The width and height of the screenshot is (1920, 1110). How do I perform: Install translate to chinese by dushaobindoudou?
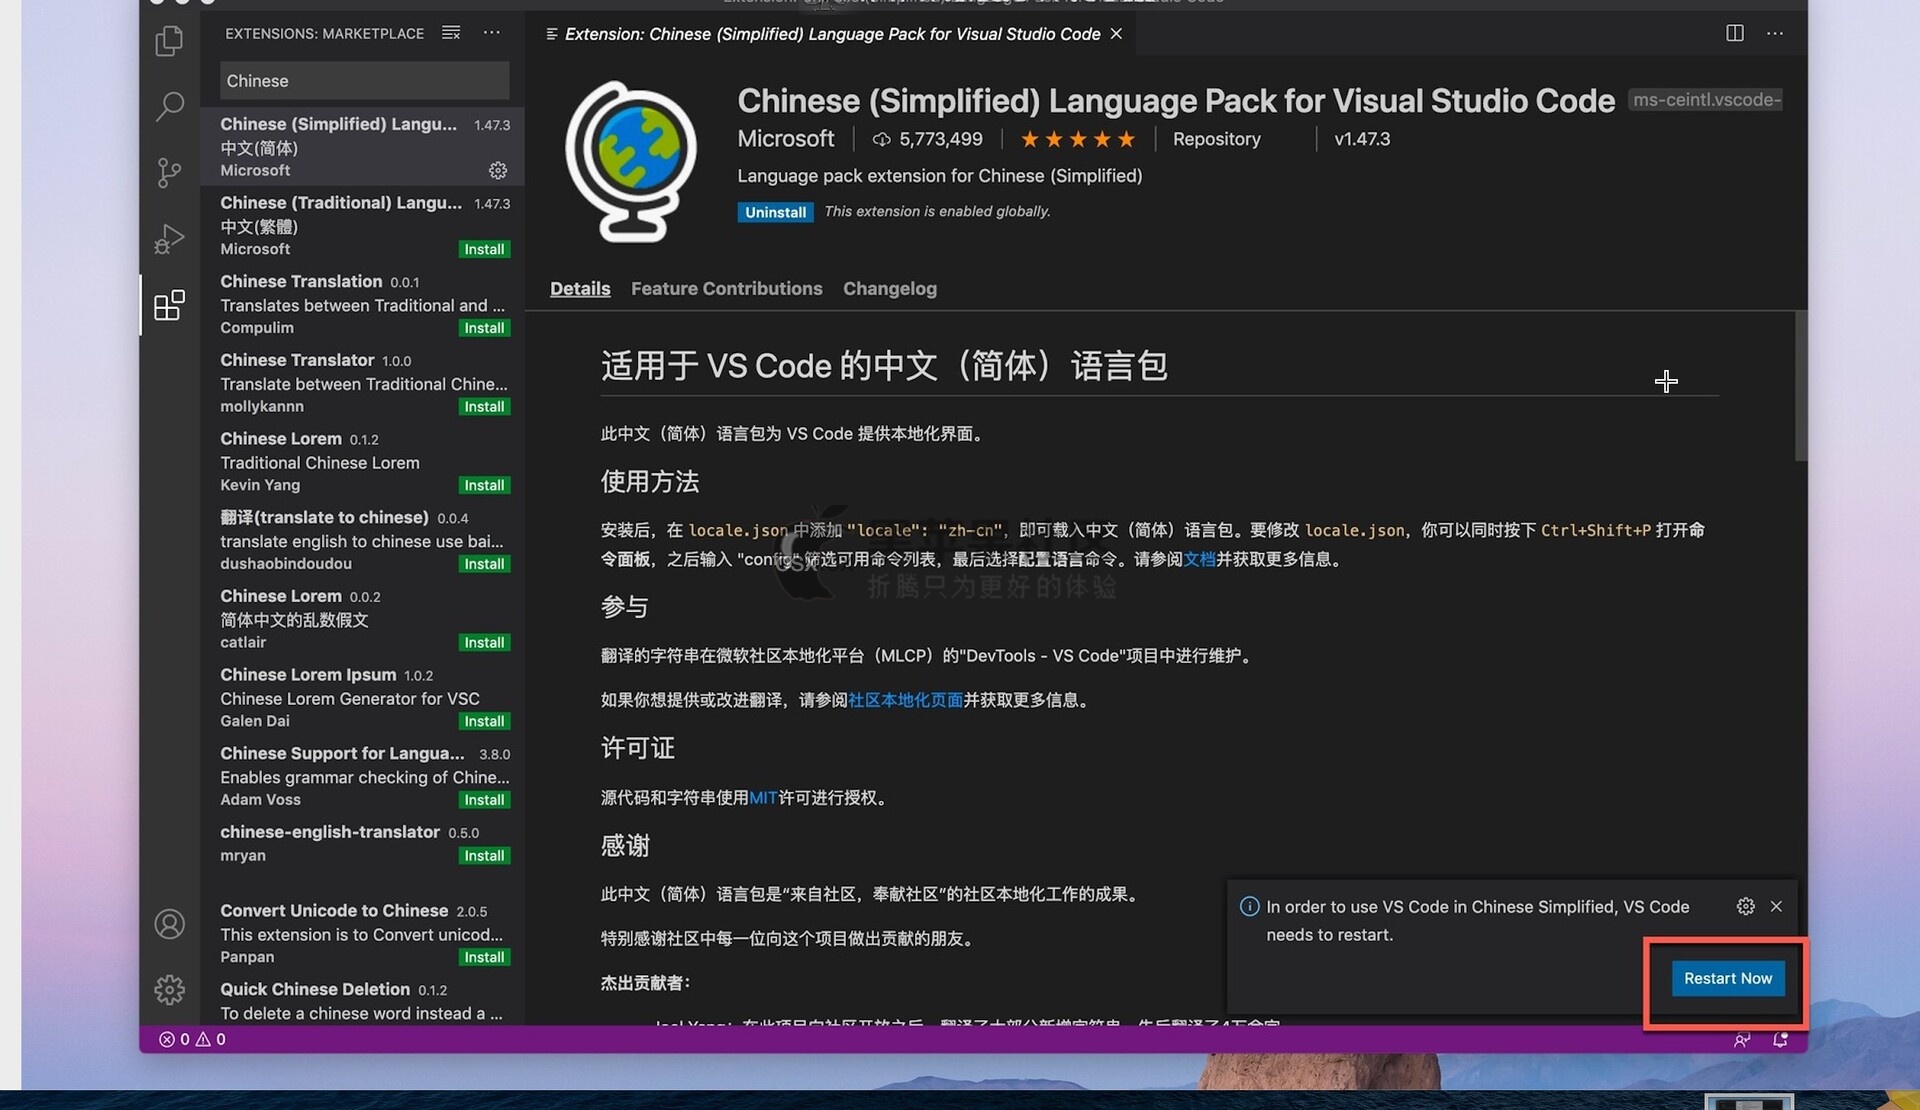coord(484,564)
